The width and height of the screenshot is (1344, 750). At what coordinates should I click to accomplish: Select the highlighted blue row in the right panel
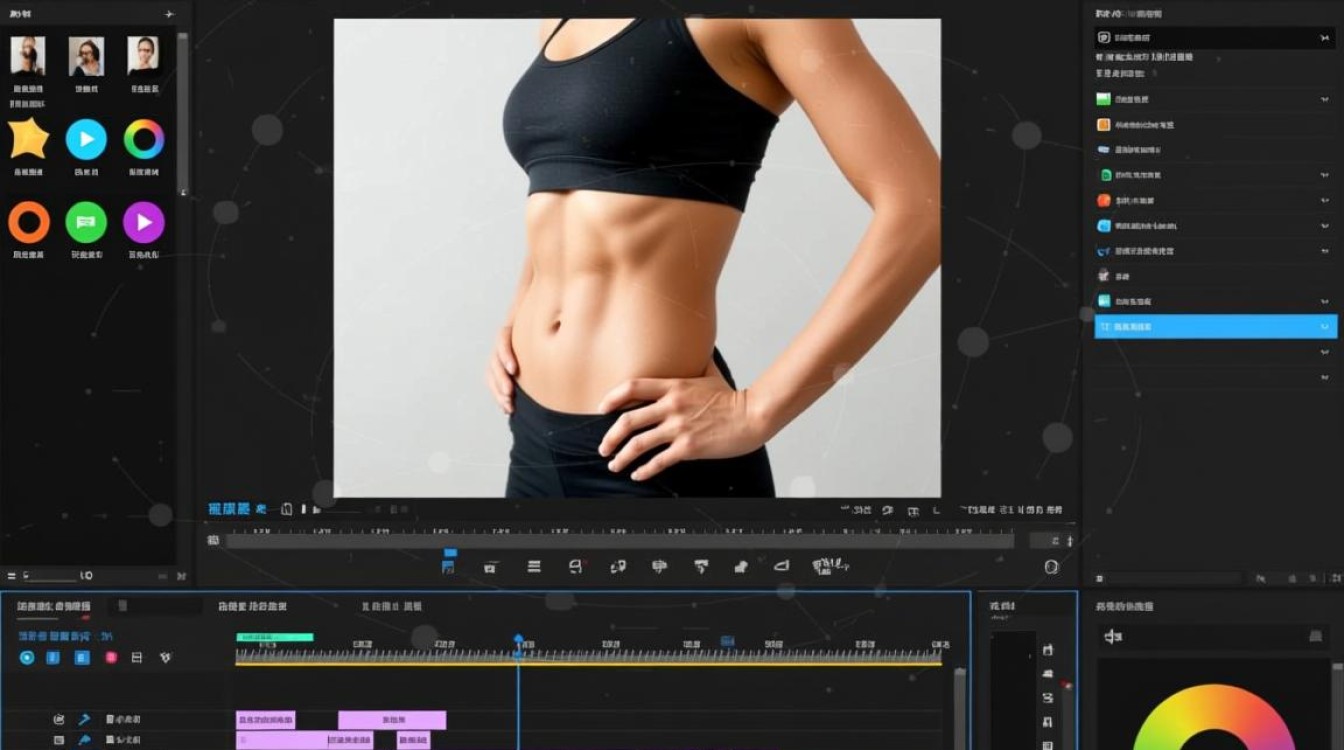click(x=1216, y=326)
